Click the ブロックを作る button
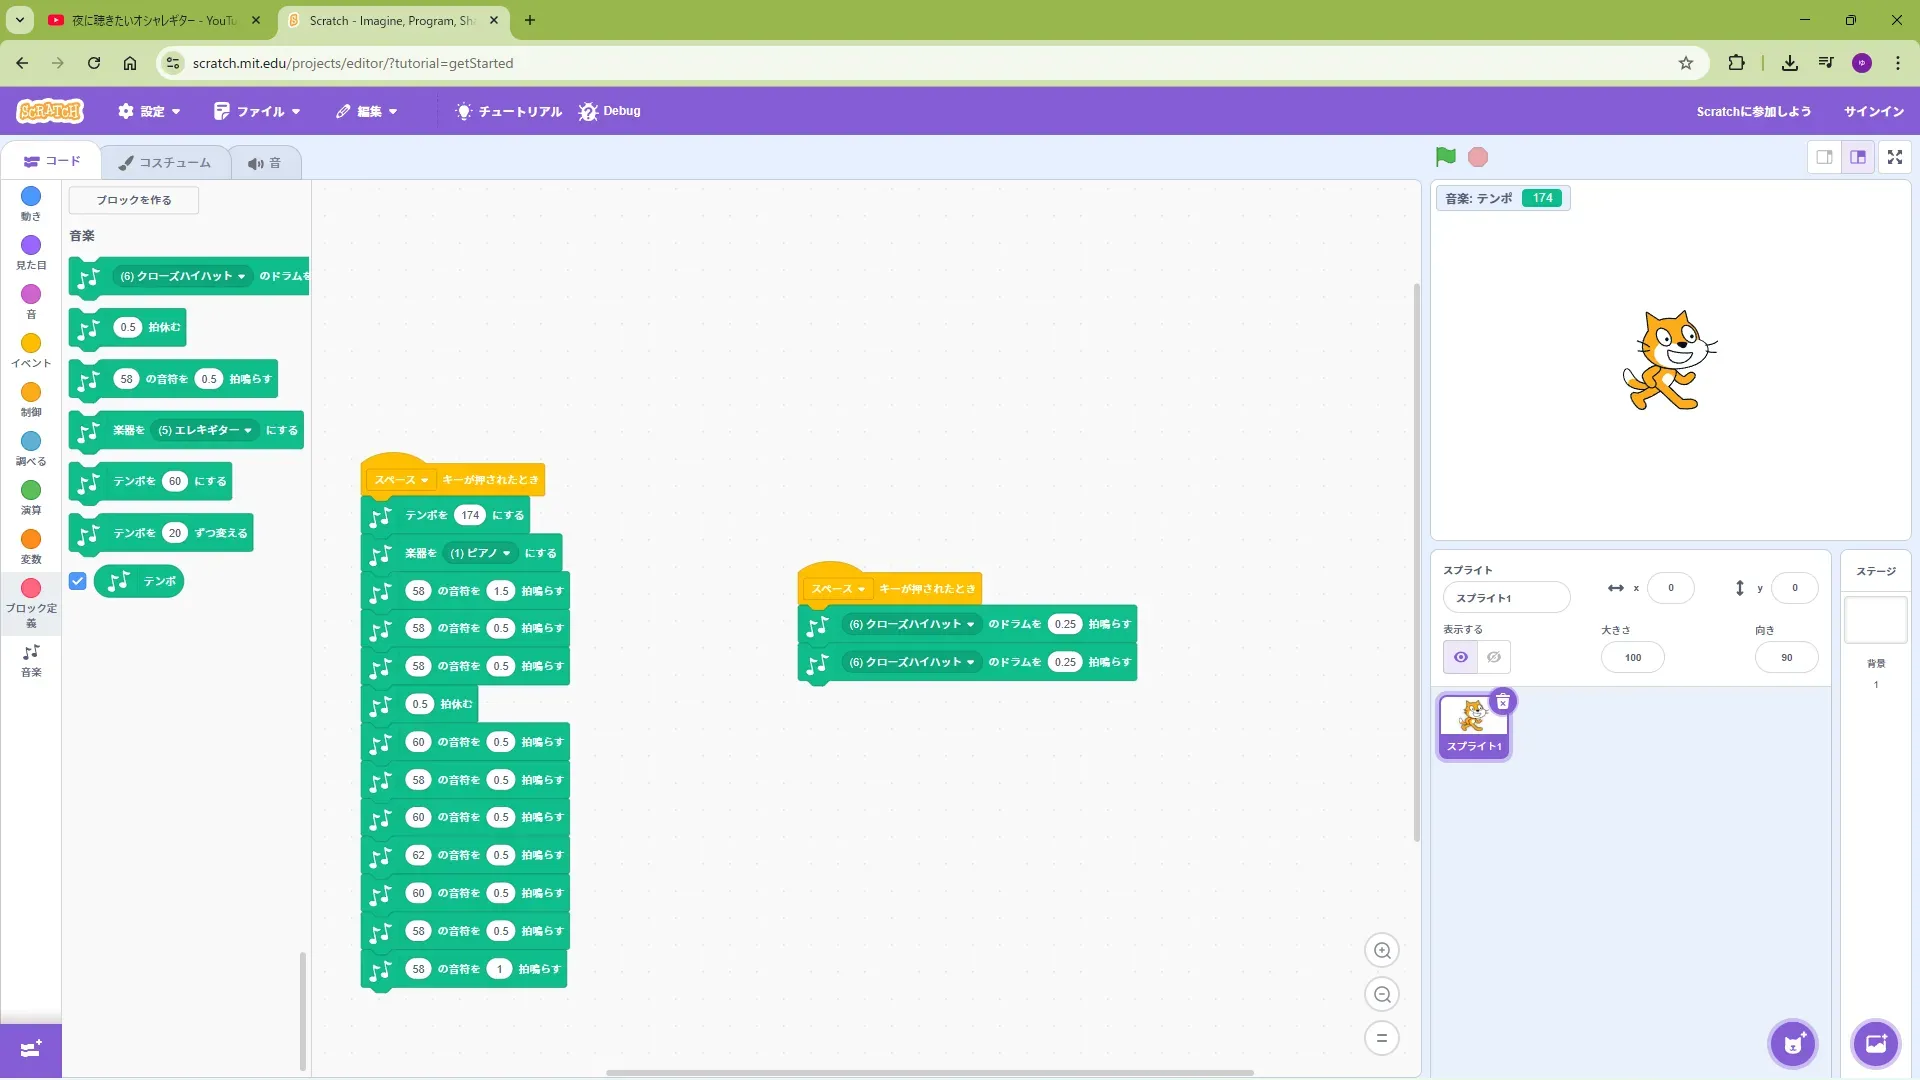The image size is (1920, 1080). tap(134, 200)
